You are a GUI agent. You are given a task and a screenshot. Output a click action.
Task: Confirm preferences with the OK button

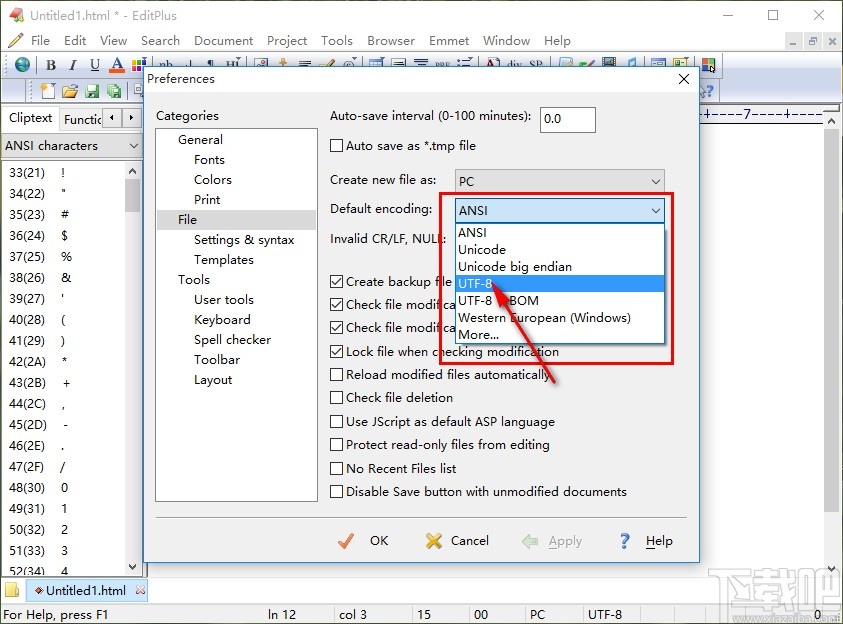[363, 541]
